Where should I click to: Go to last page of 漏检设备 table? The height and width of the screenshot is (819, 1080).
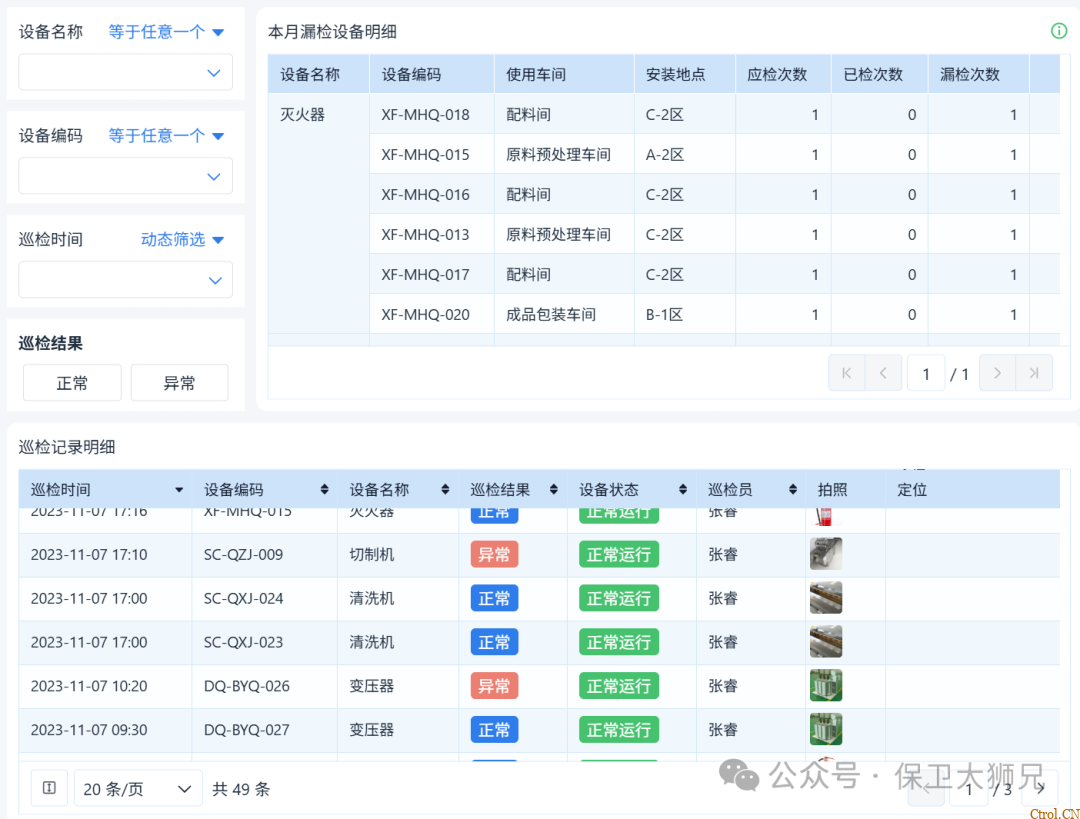coord(1033,373)
